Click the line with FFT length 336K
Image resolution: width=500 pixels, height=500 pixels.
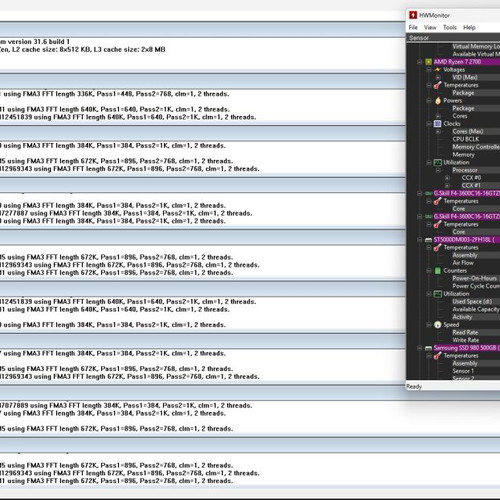click(x=115, y=94)
